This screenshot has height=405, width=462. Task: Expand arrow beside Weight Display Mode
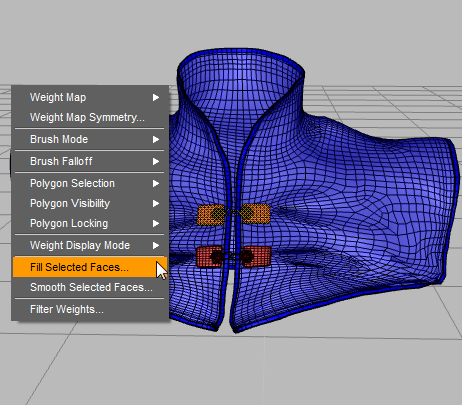pyautogui.click(x=156, y=245)
